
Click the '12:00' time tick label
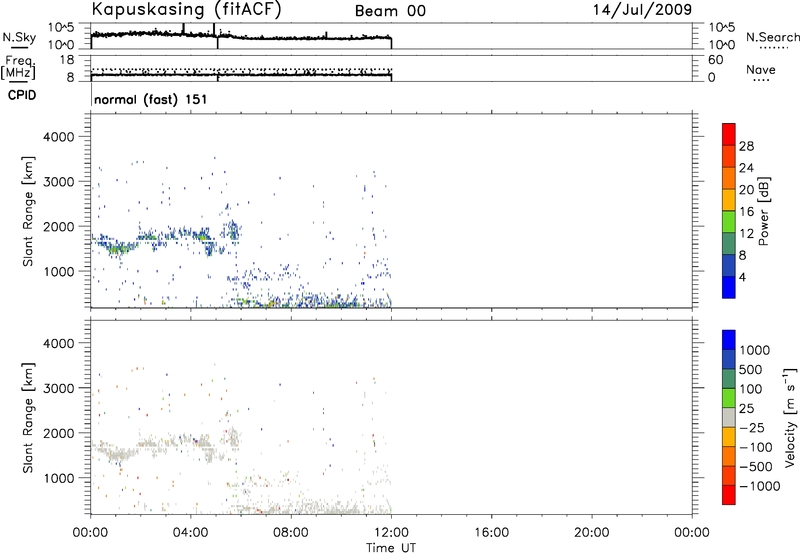click(x=391, y=533)
